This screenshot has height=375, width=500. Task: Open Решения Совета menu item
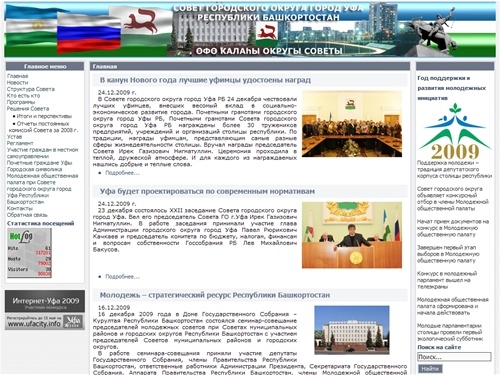(x=28, y=109)
